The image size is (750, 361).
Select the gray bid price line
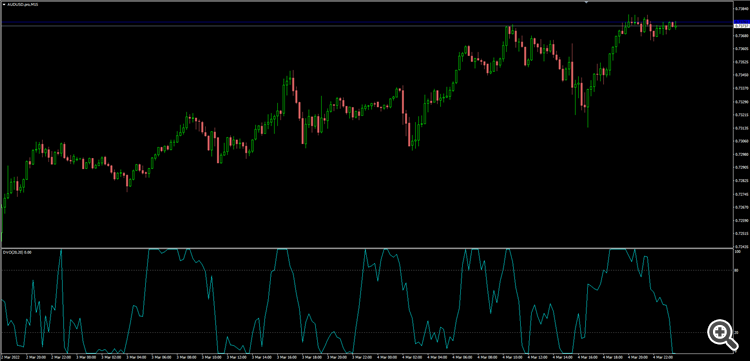pyautogui.click(x=366, y=26)
